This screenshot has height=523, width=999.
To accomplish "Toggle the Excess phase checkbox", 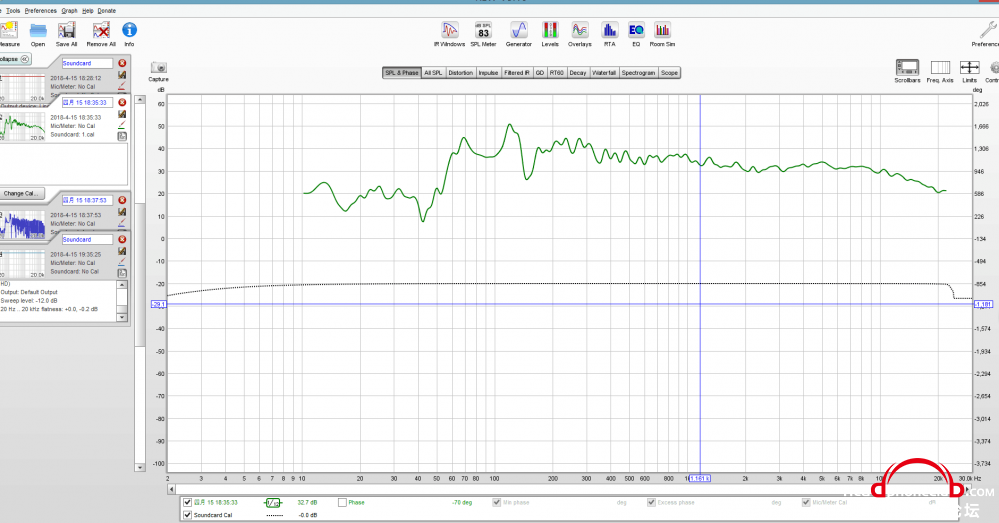I will pyautogui.click(x=651, y=503).
